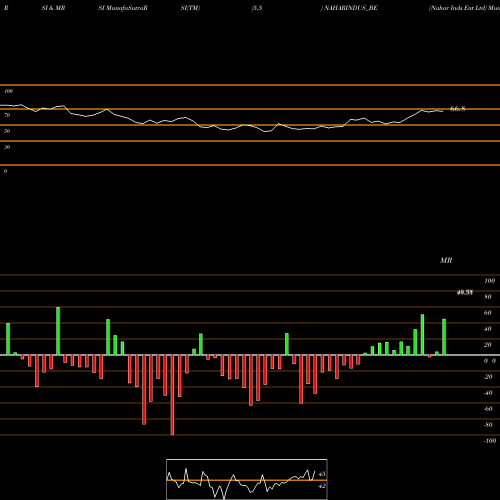Click the -40 label on MR axis
This screenshot has width=500, height=500.
[488, 393]
